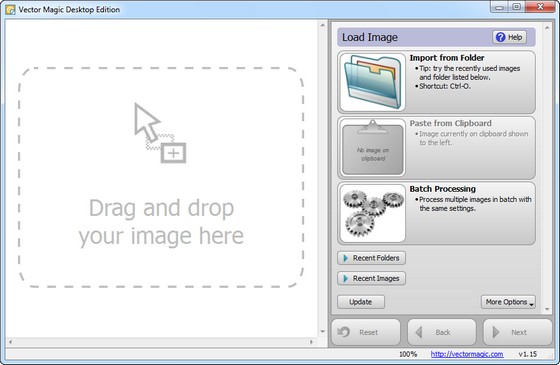The image size is (560, 365).
Task: Select the Import from Folder heading
Action: (x=447, y=58)
